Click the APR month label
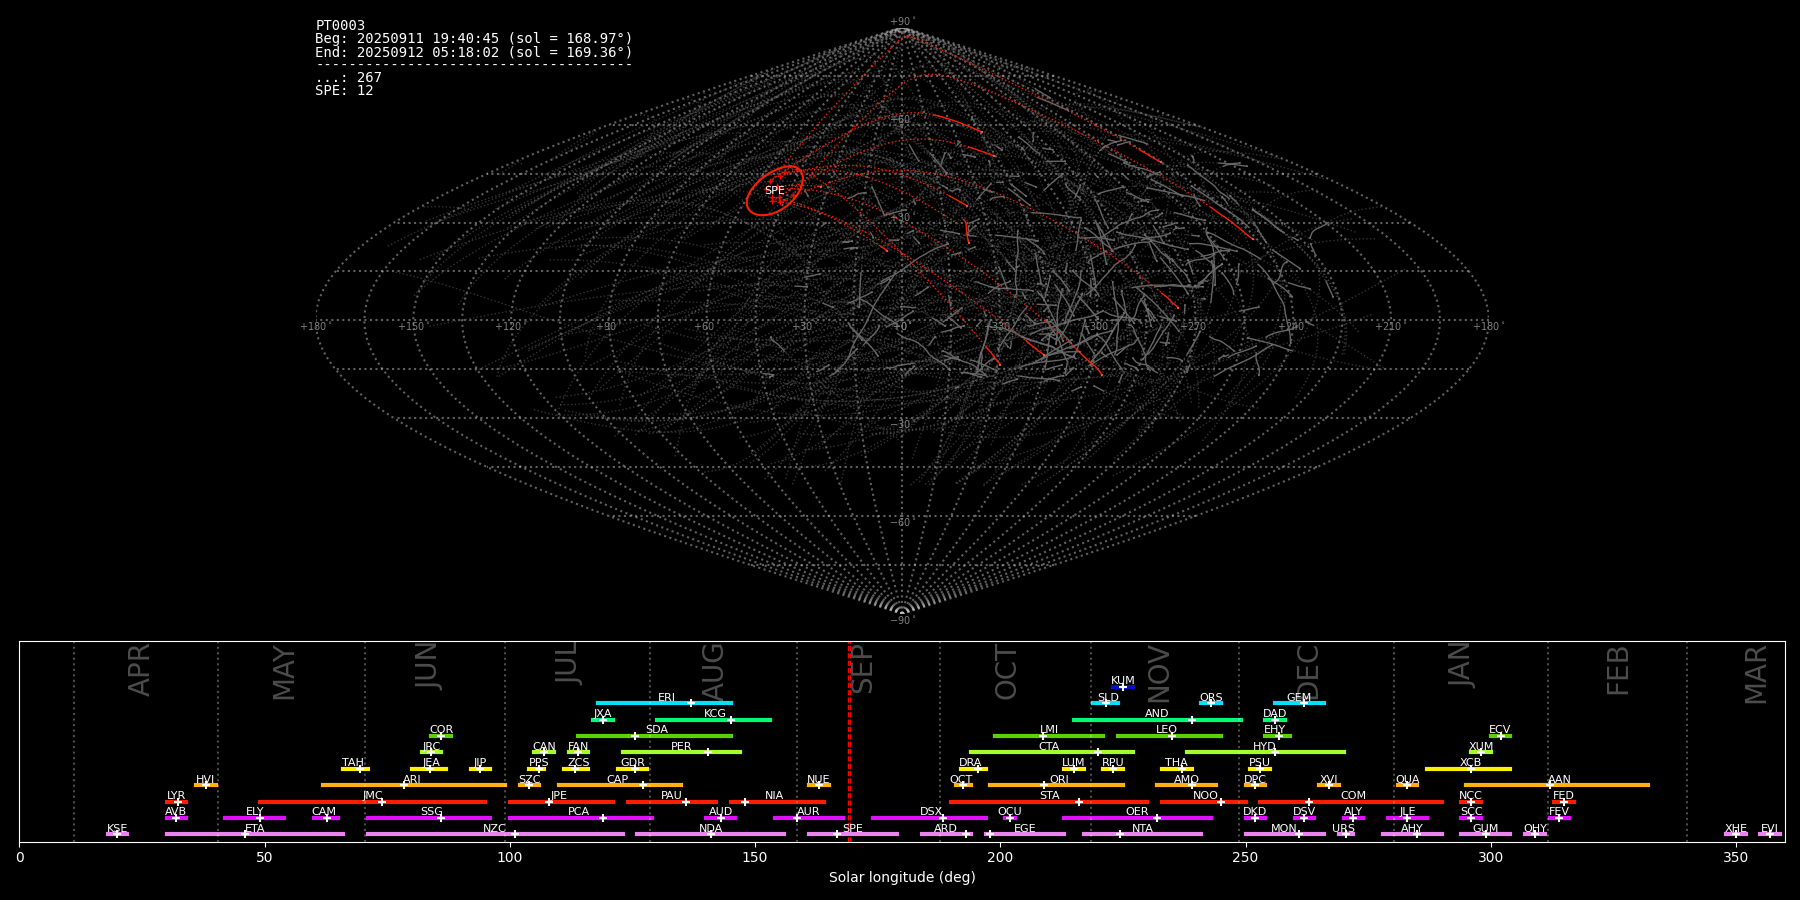The width and height of the screenshot is (1800, 900). click(139, 670)
